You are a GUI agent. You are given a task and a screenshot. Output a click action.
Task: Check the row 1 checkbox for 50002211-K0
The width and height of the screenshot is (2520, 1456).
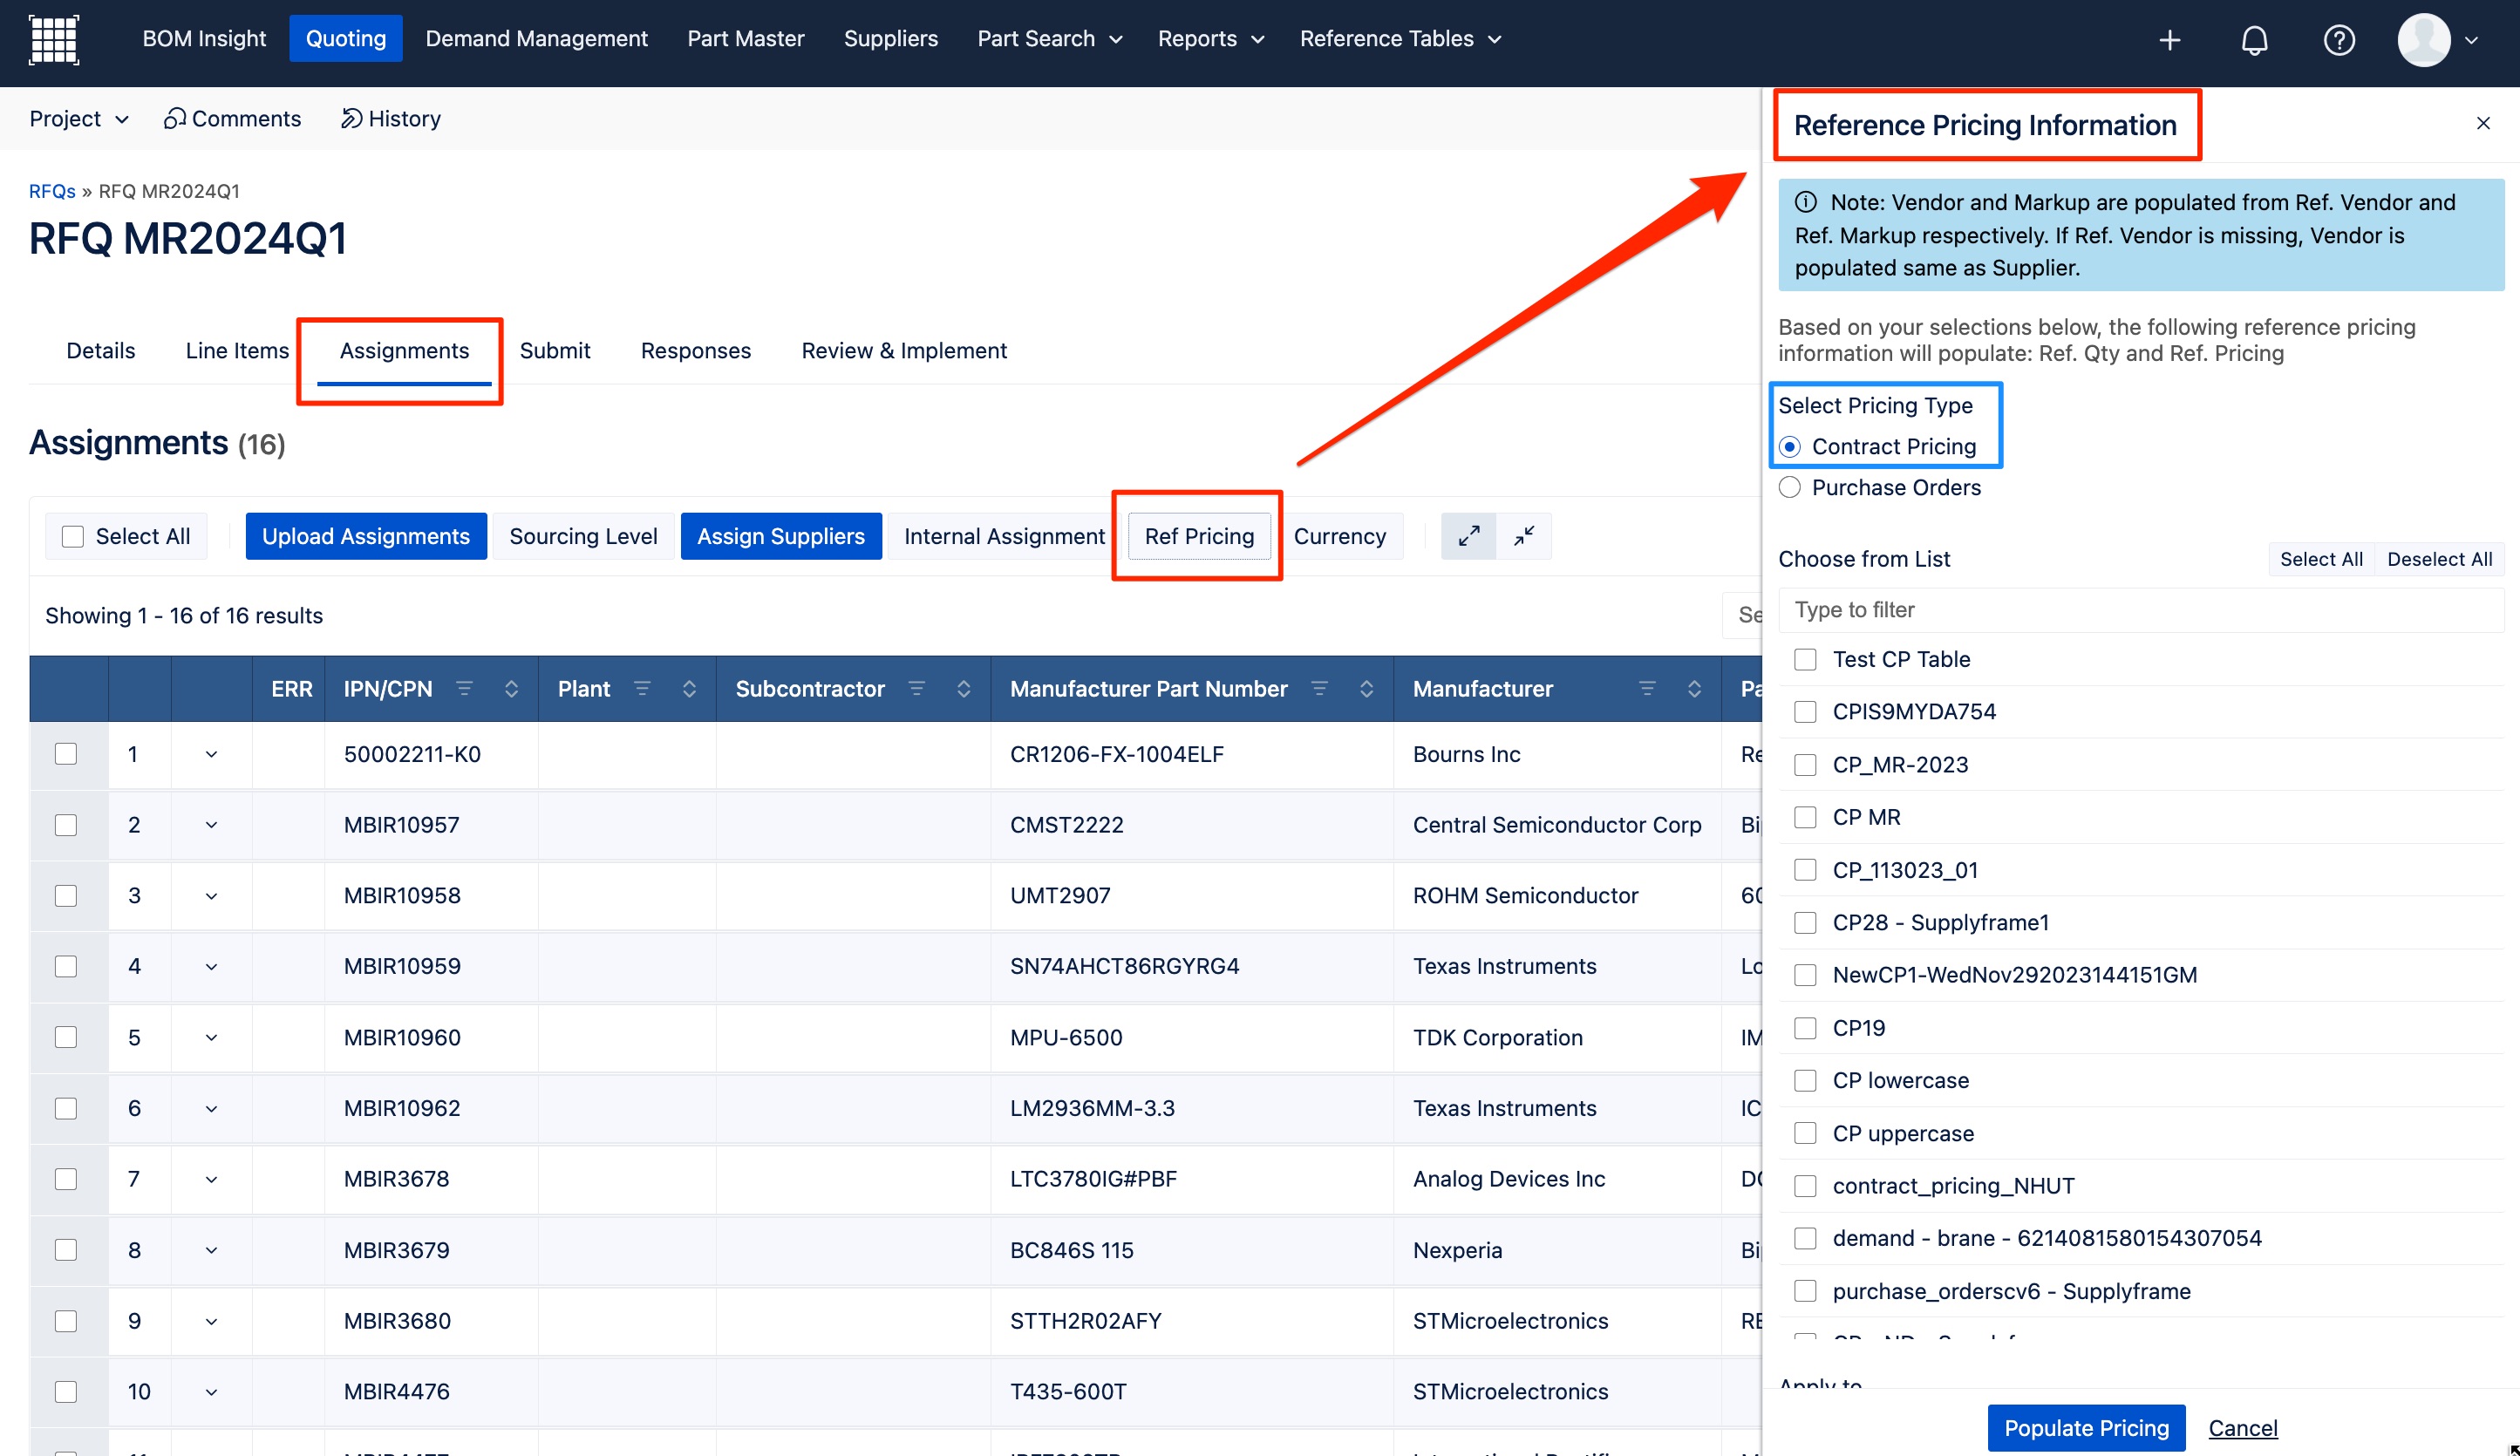tap(66, 753)
